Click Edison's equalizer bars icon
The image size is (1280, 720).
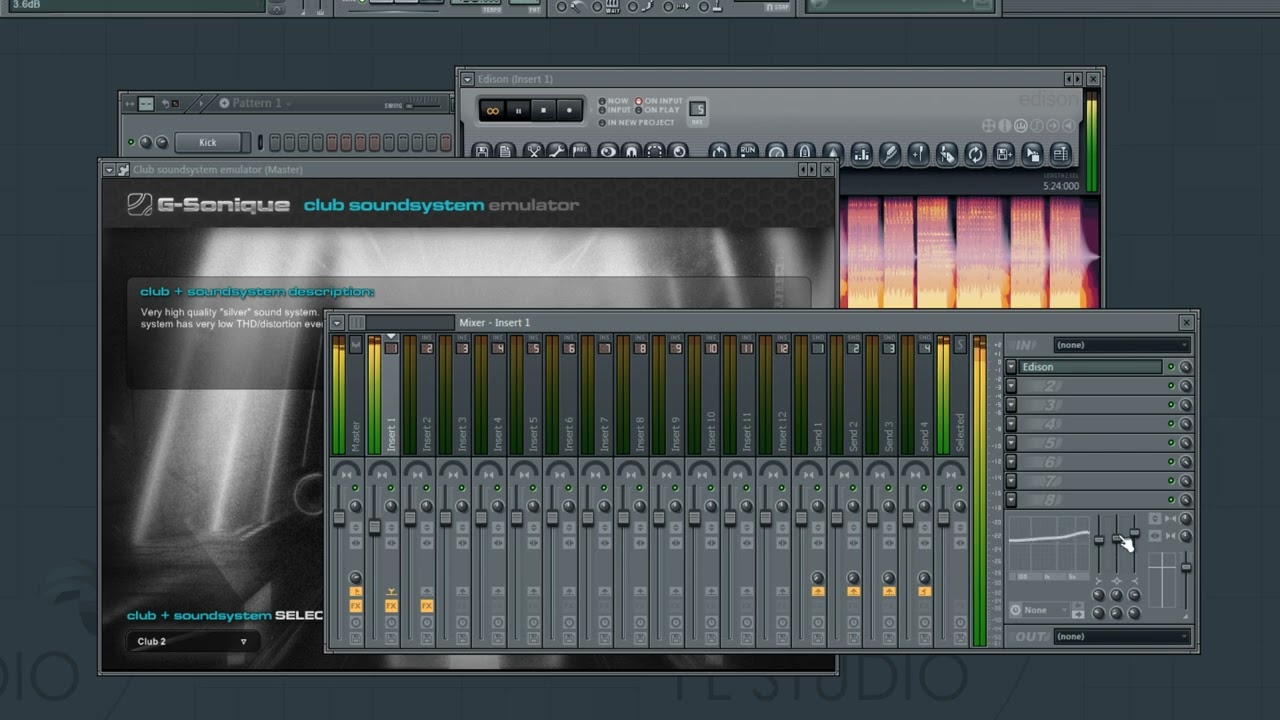point(861,154)
